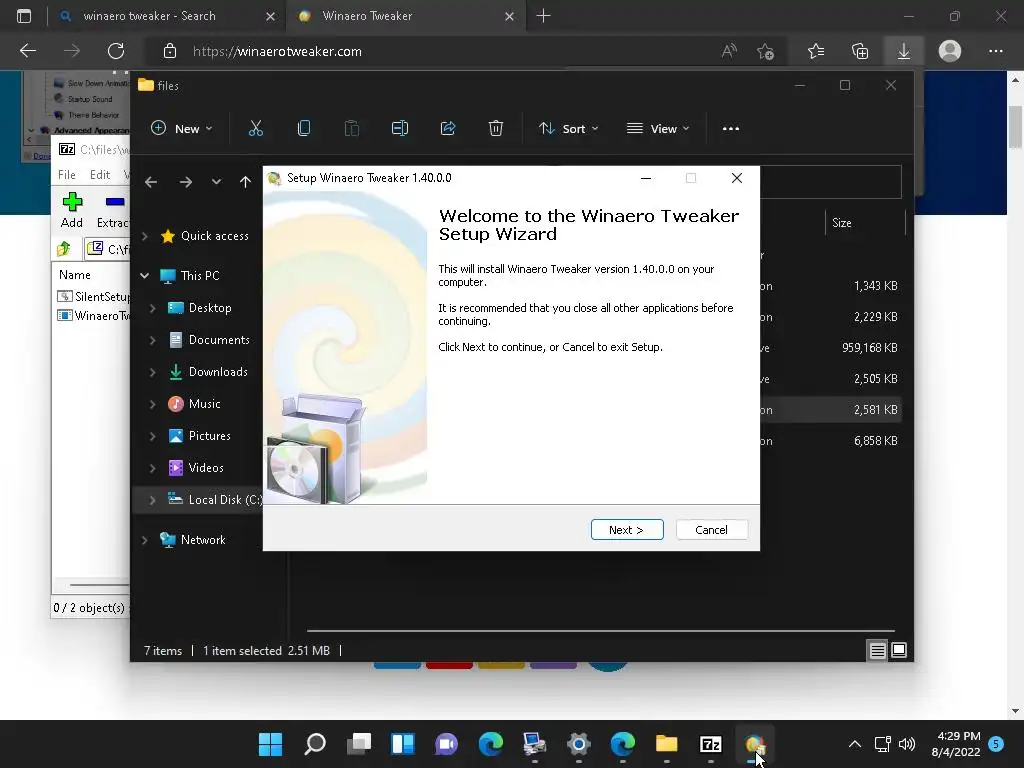Open Edge Settings and more menu
1024x768 pixels.
pyautogui.click(x=995, y=51)
